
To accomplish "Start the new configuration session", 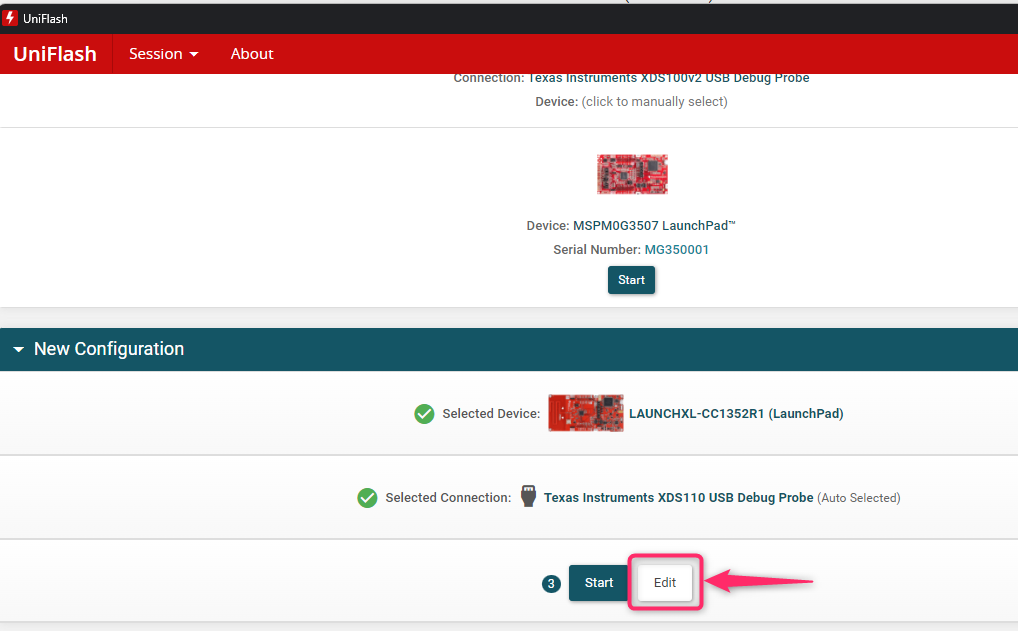I will pyautogui.click(x=598, y=583).
